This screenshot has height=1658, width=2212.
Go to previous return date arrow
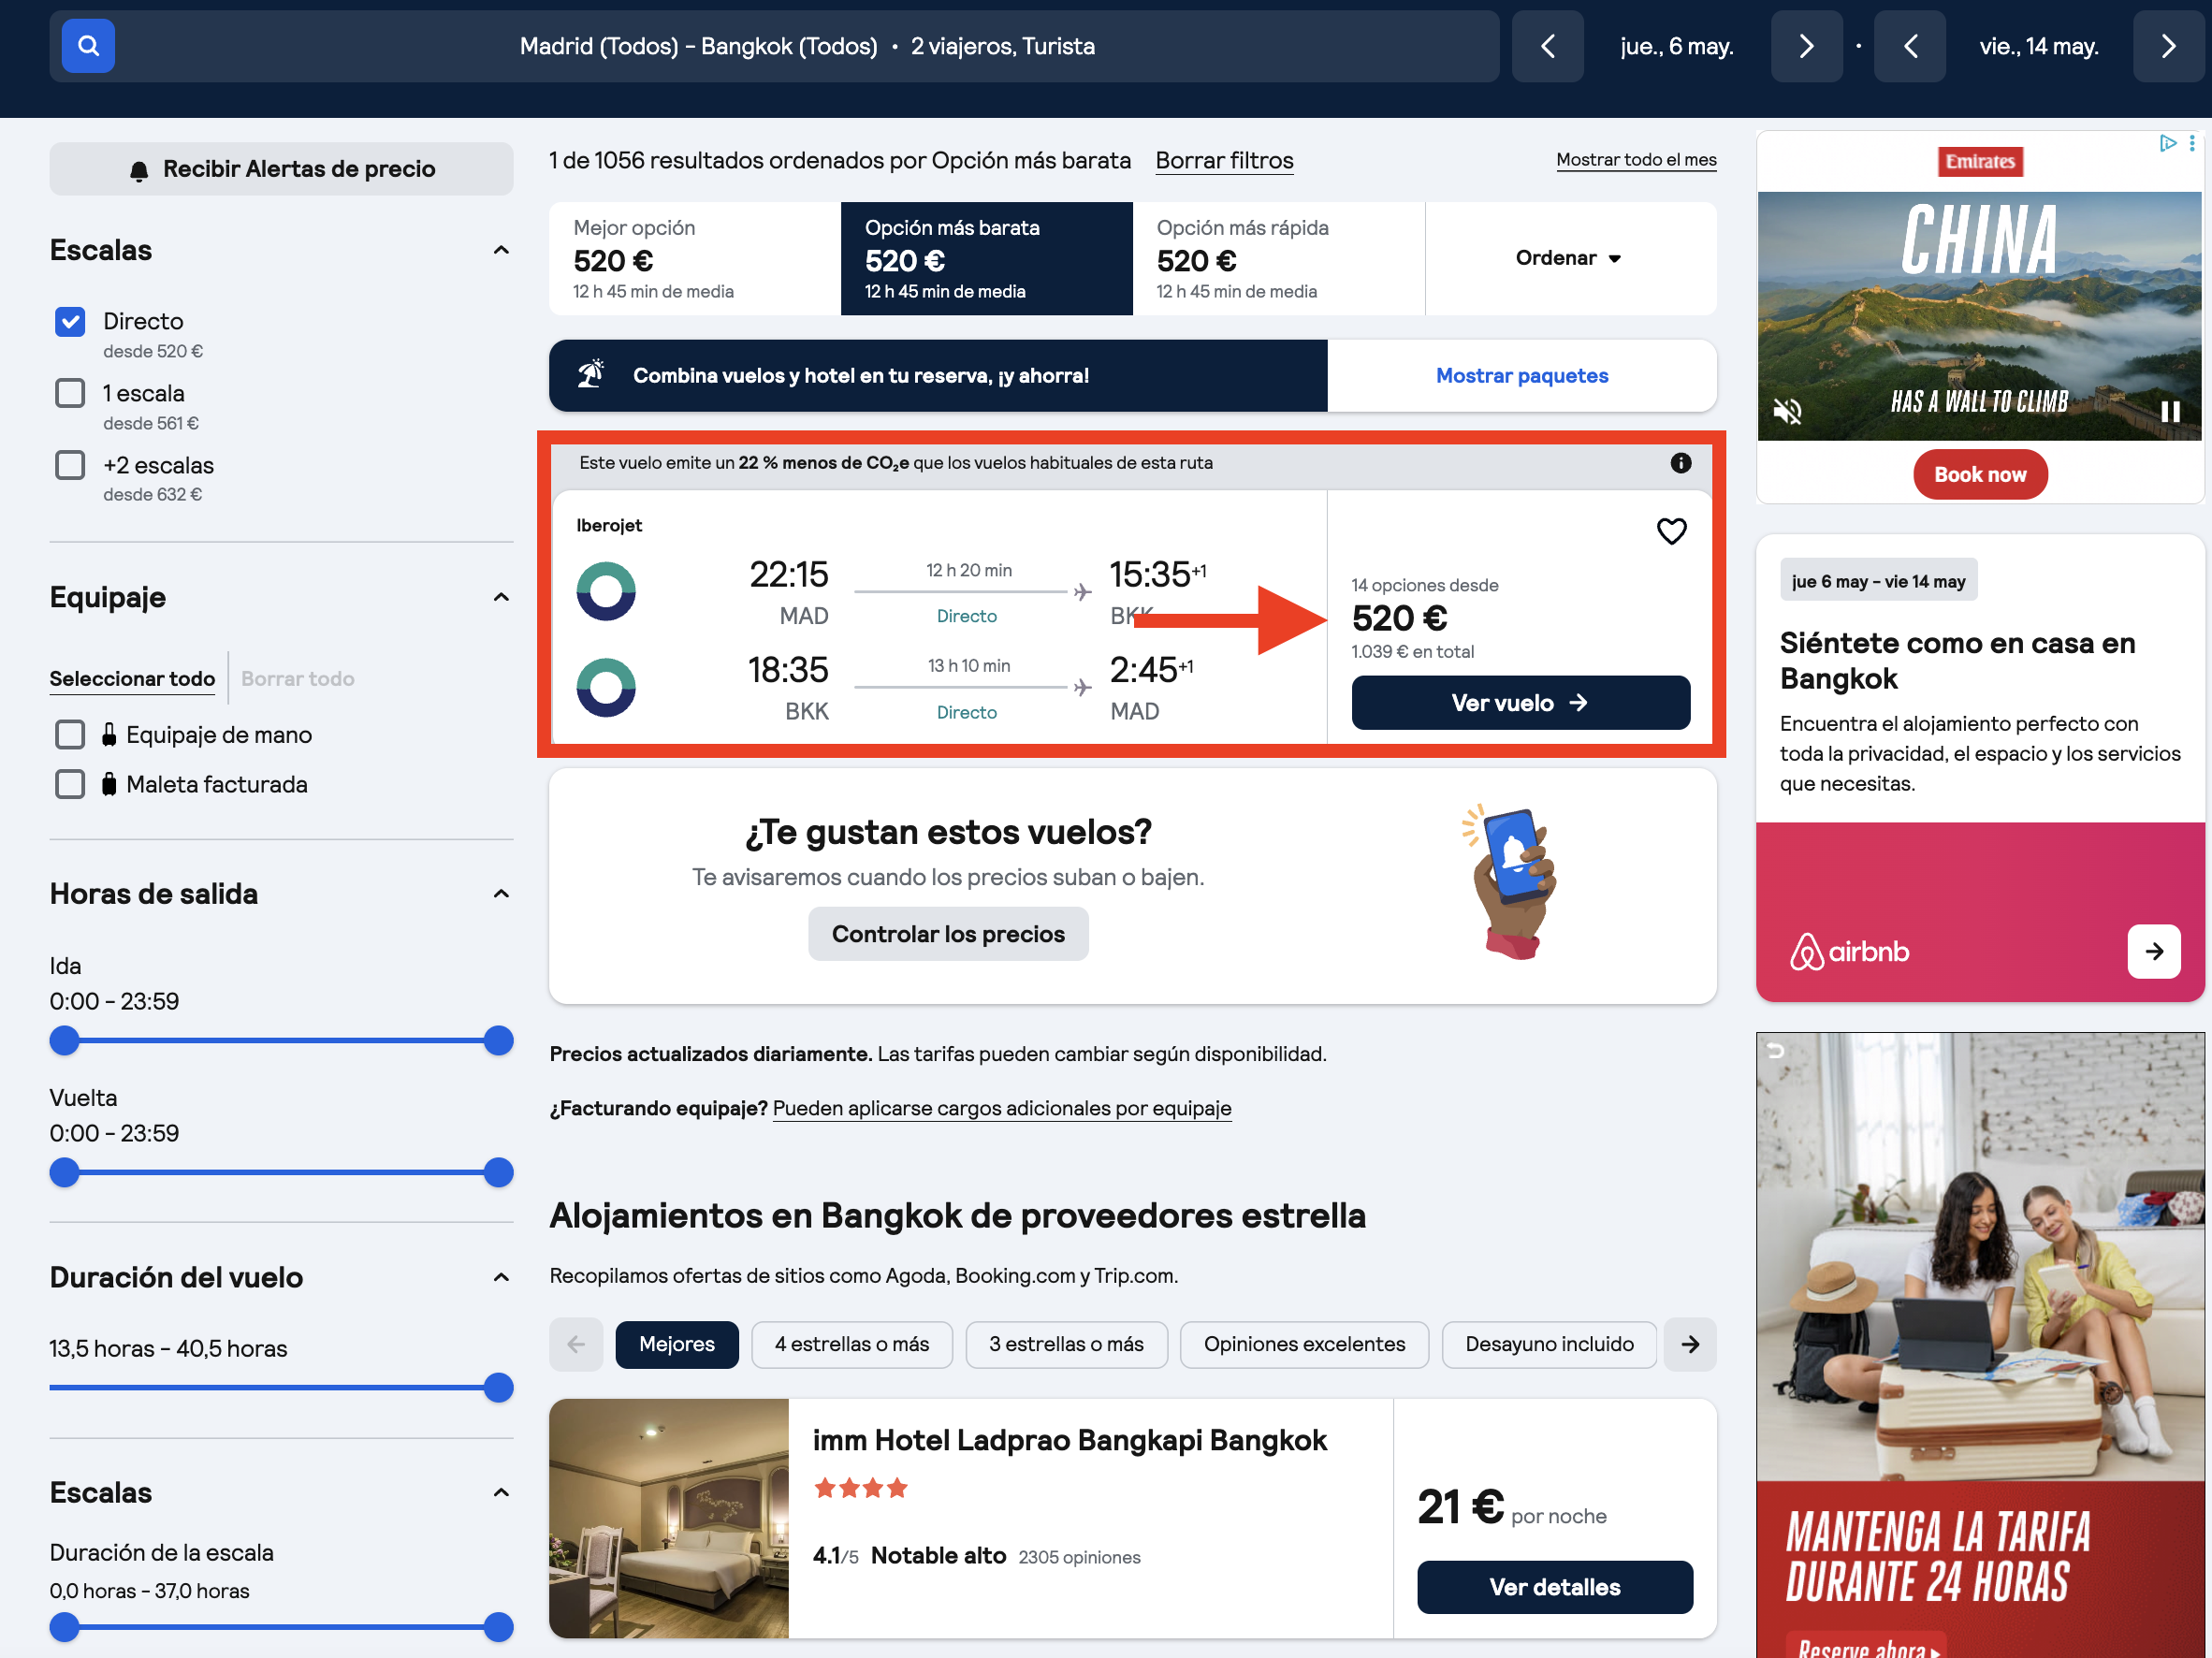[x=1910, y=46]
